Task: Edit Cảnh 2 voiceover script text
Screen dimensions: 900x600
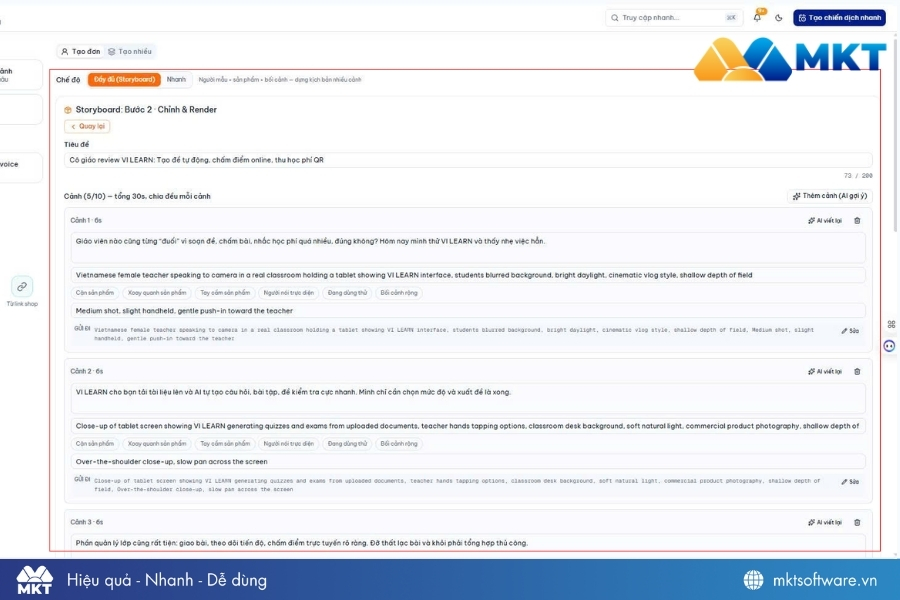Action: pos(468,398)
